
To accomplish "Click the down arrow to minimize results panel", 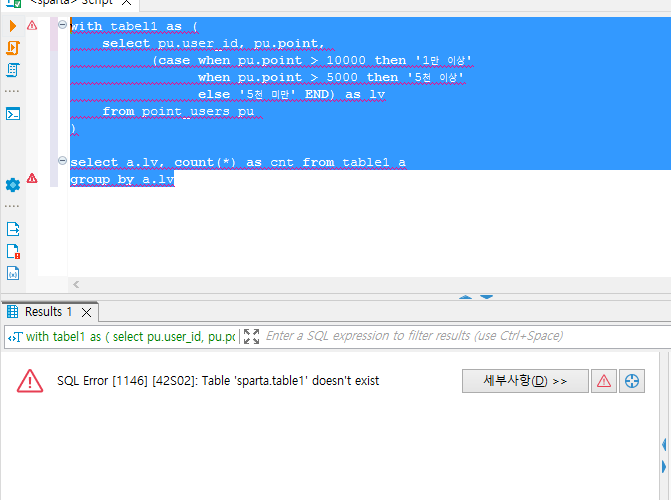I will tap(487, 297).
